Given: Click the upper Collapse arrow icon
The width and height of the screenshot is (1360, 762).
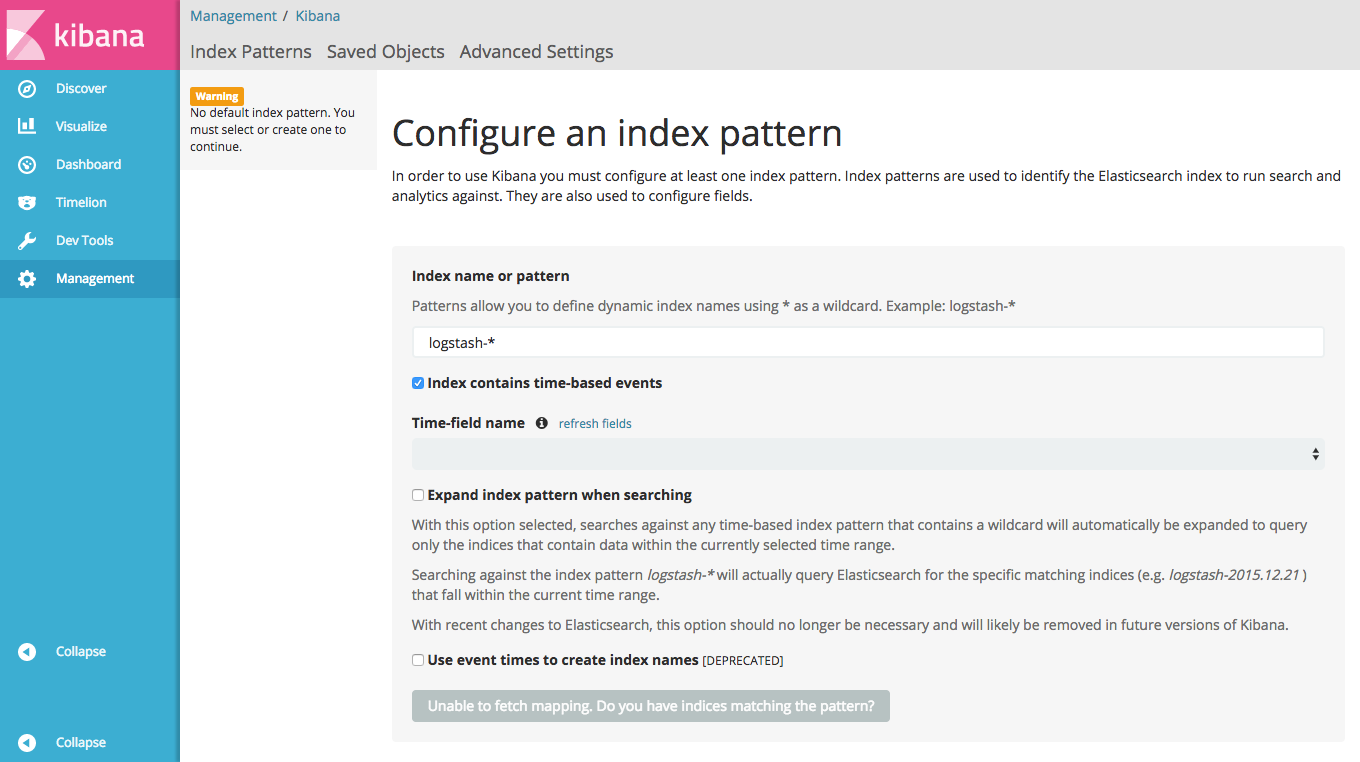Looking at the screenshot, I should [x=27, y=652].
